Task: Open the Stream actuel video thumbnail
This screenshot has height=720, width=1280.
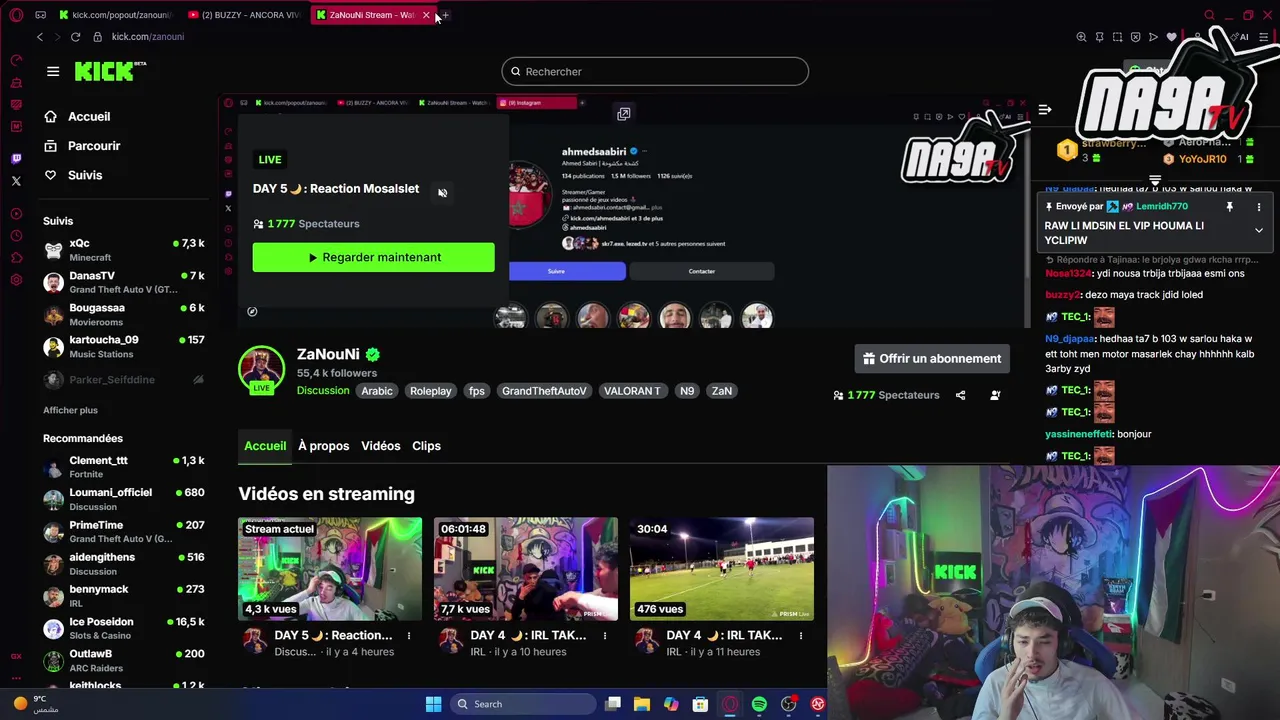Action: pyautogui.click(x=330, y=569)
